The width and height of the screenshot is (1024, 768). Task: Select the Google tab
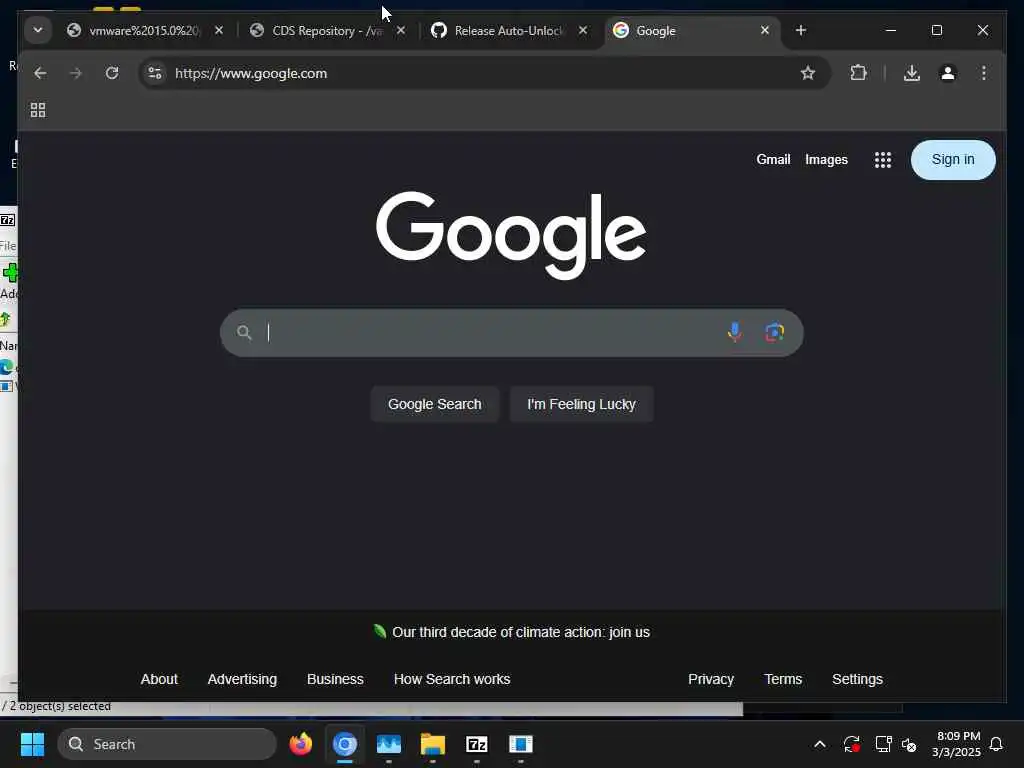(692, 31)
